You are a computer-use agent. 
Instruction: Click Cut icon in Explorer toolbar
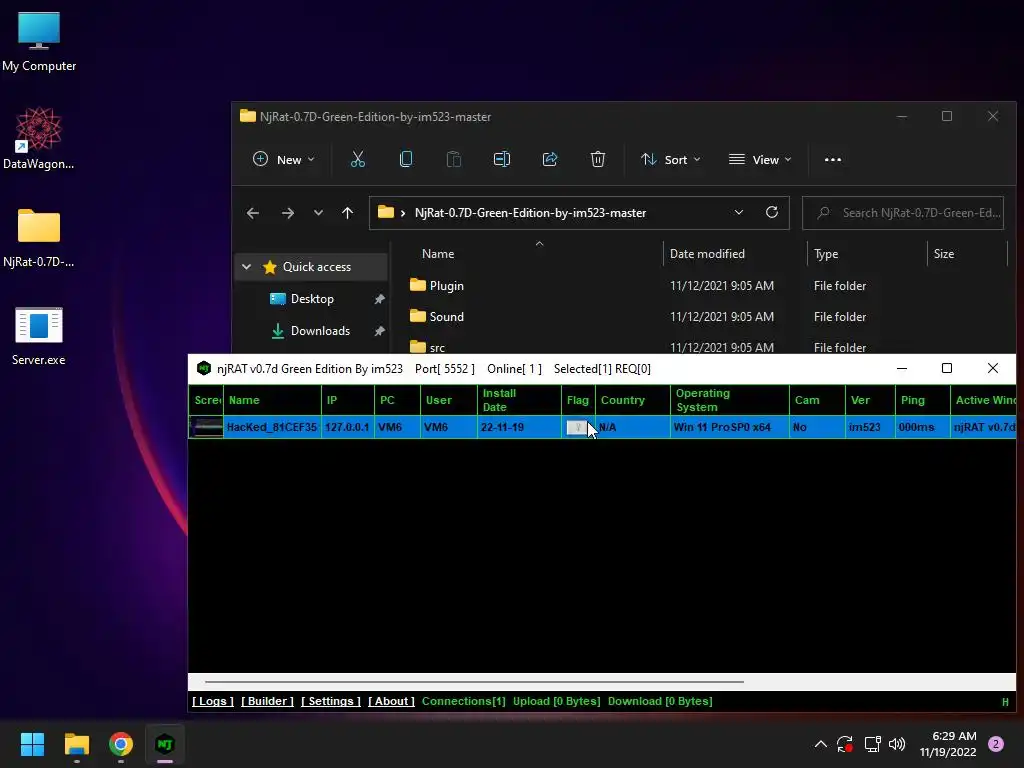358,159
